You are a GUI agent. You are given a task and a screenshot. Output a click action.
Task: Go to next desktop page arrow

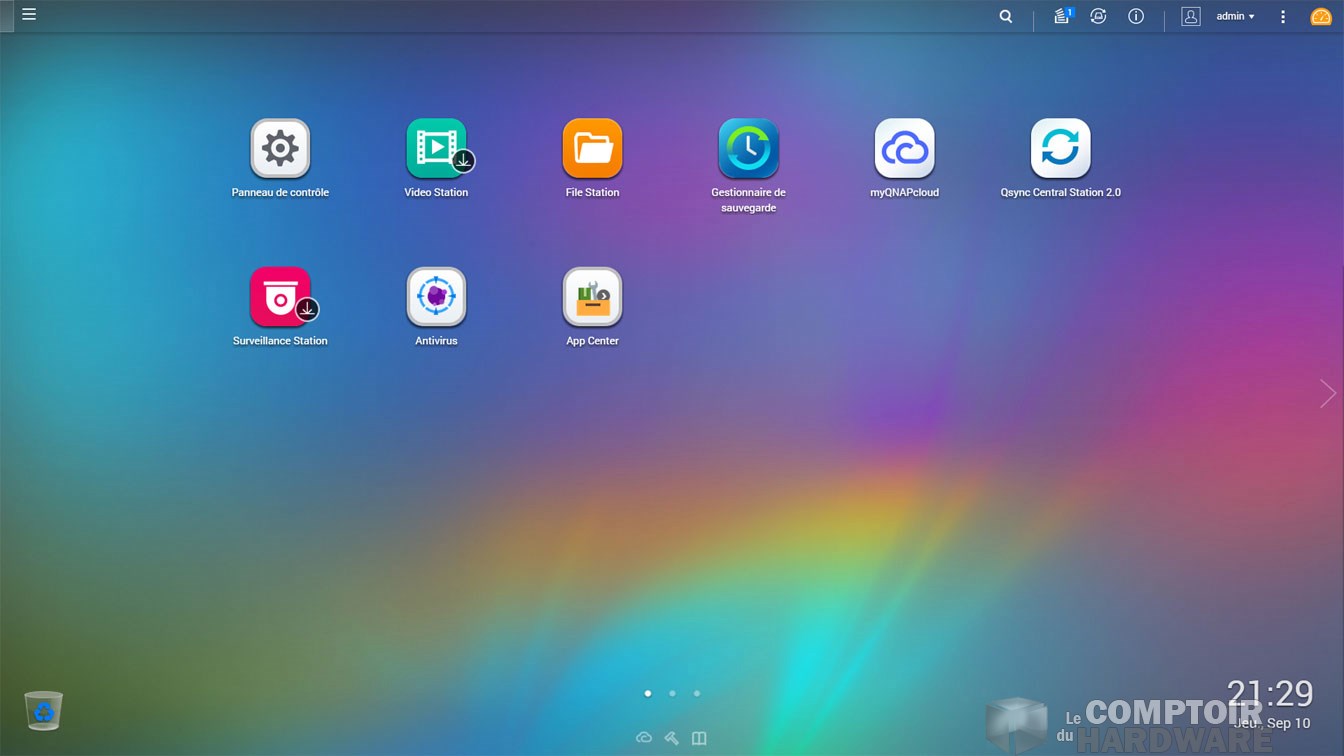1327,394
